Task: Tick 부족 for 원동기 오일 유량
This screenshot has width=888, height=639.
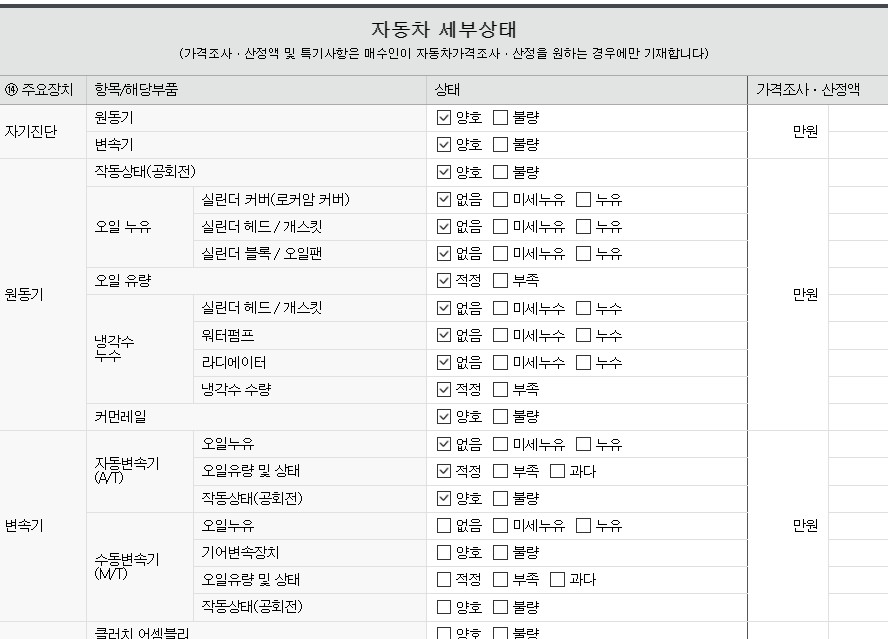Action: [x=501, y=281]
